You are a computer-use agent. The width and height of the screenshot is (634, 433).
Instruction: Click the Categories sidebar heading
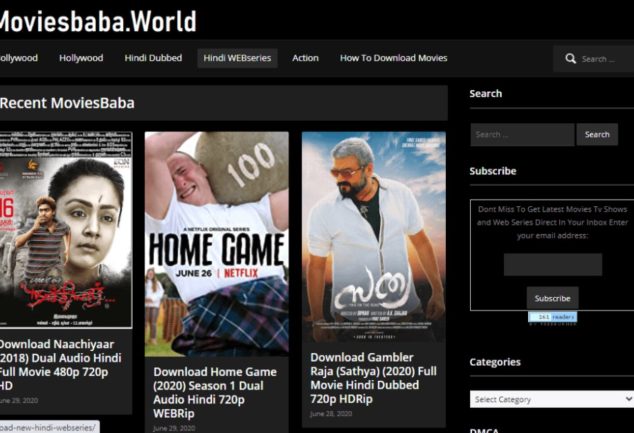495,362
